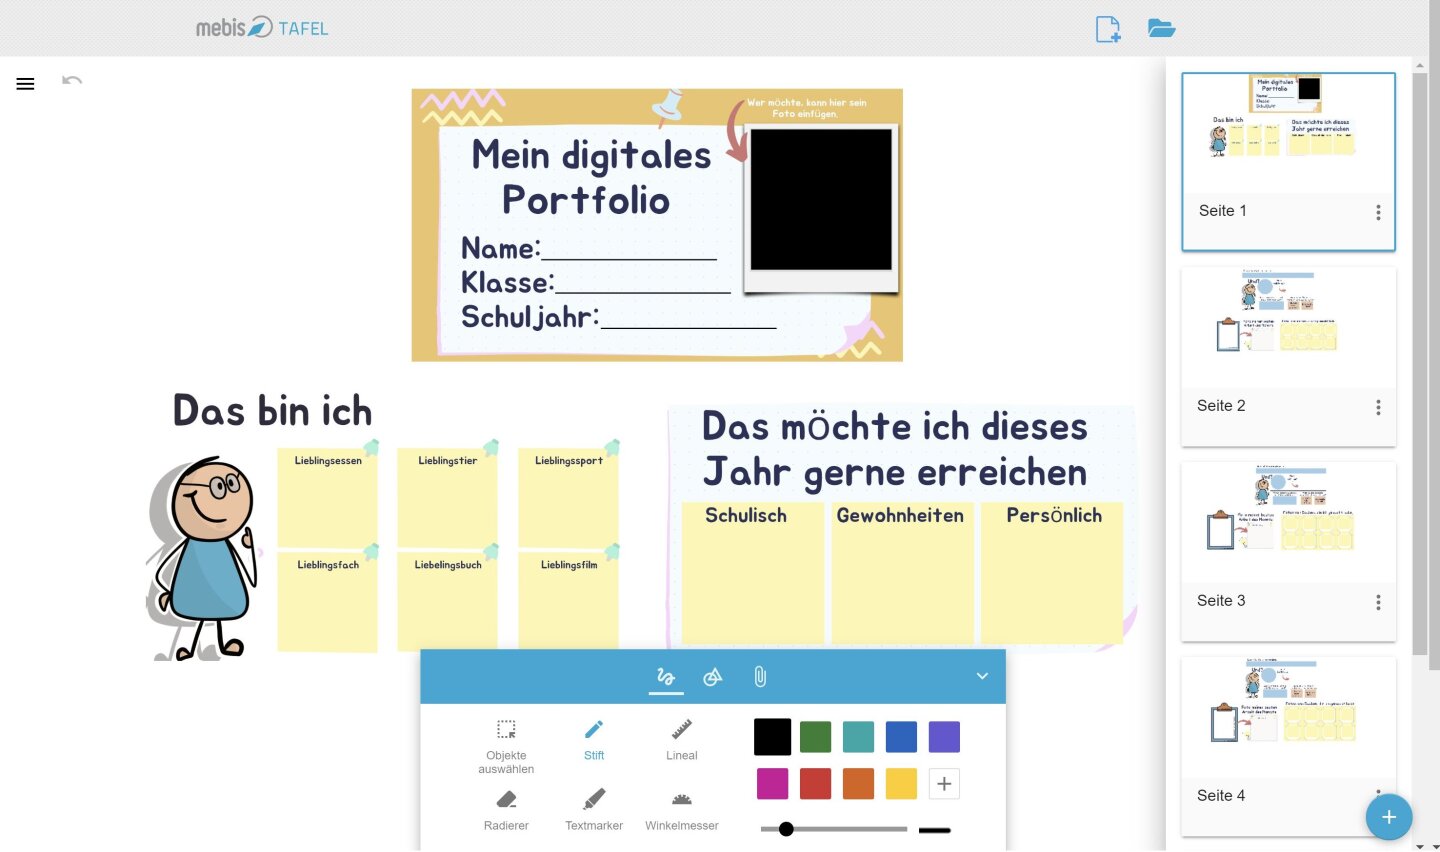Open existing board folder icon
Screen dimensions: 1440x852
(1161, 28)
